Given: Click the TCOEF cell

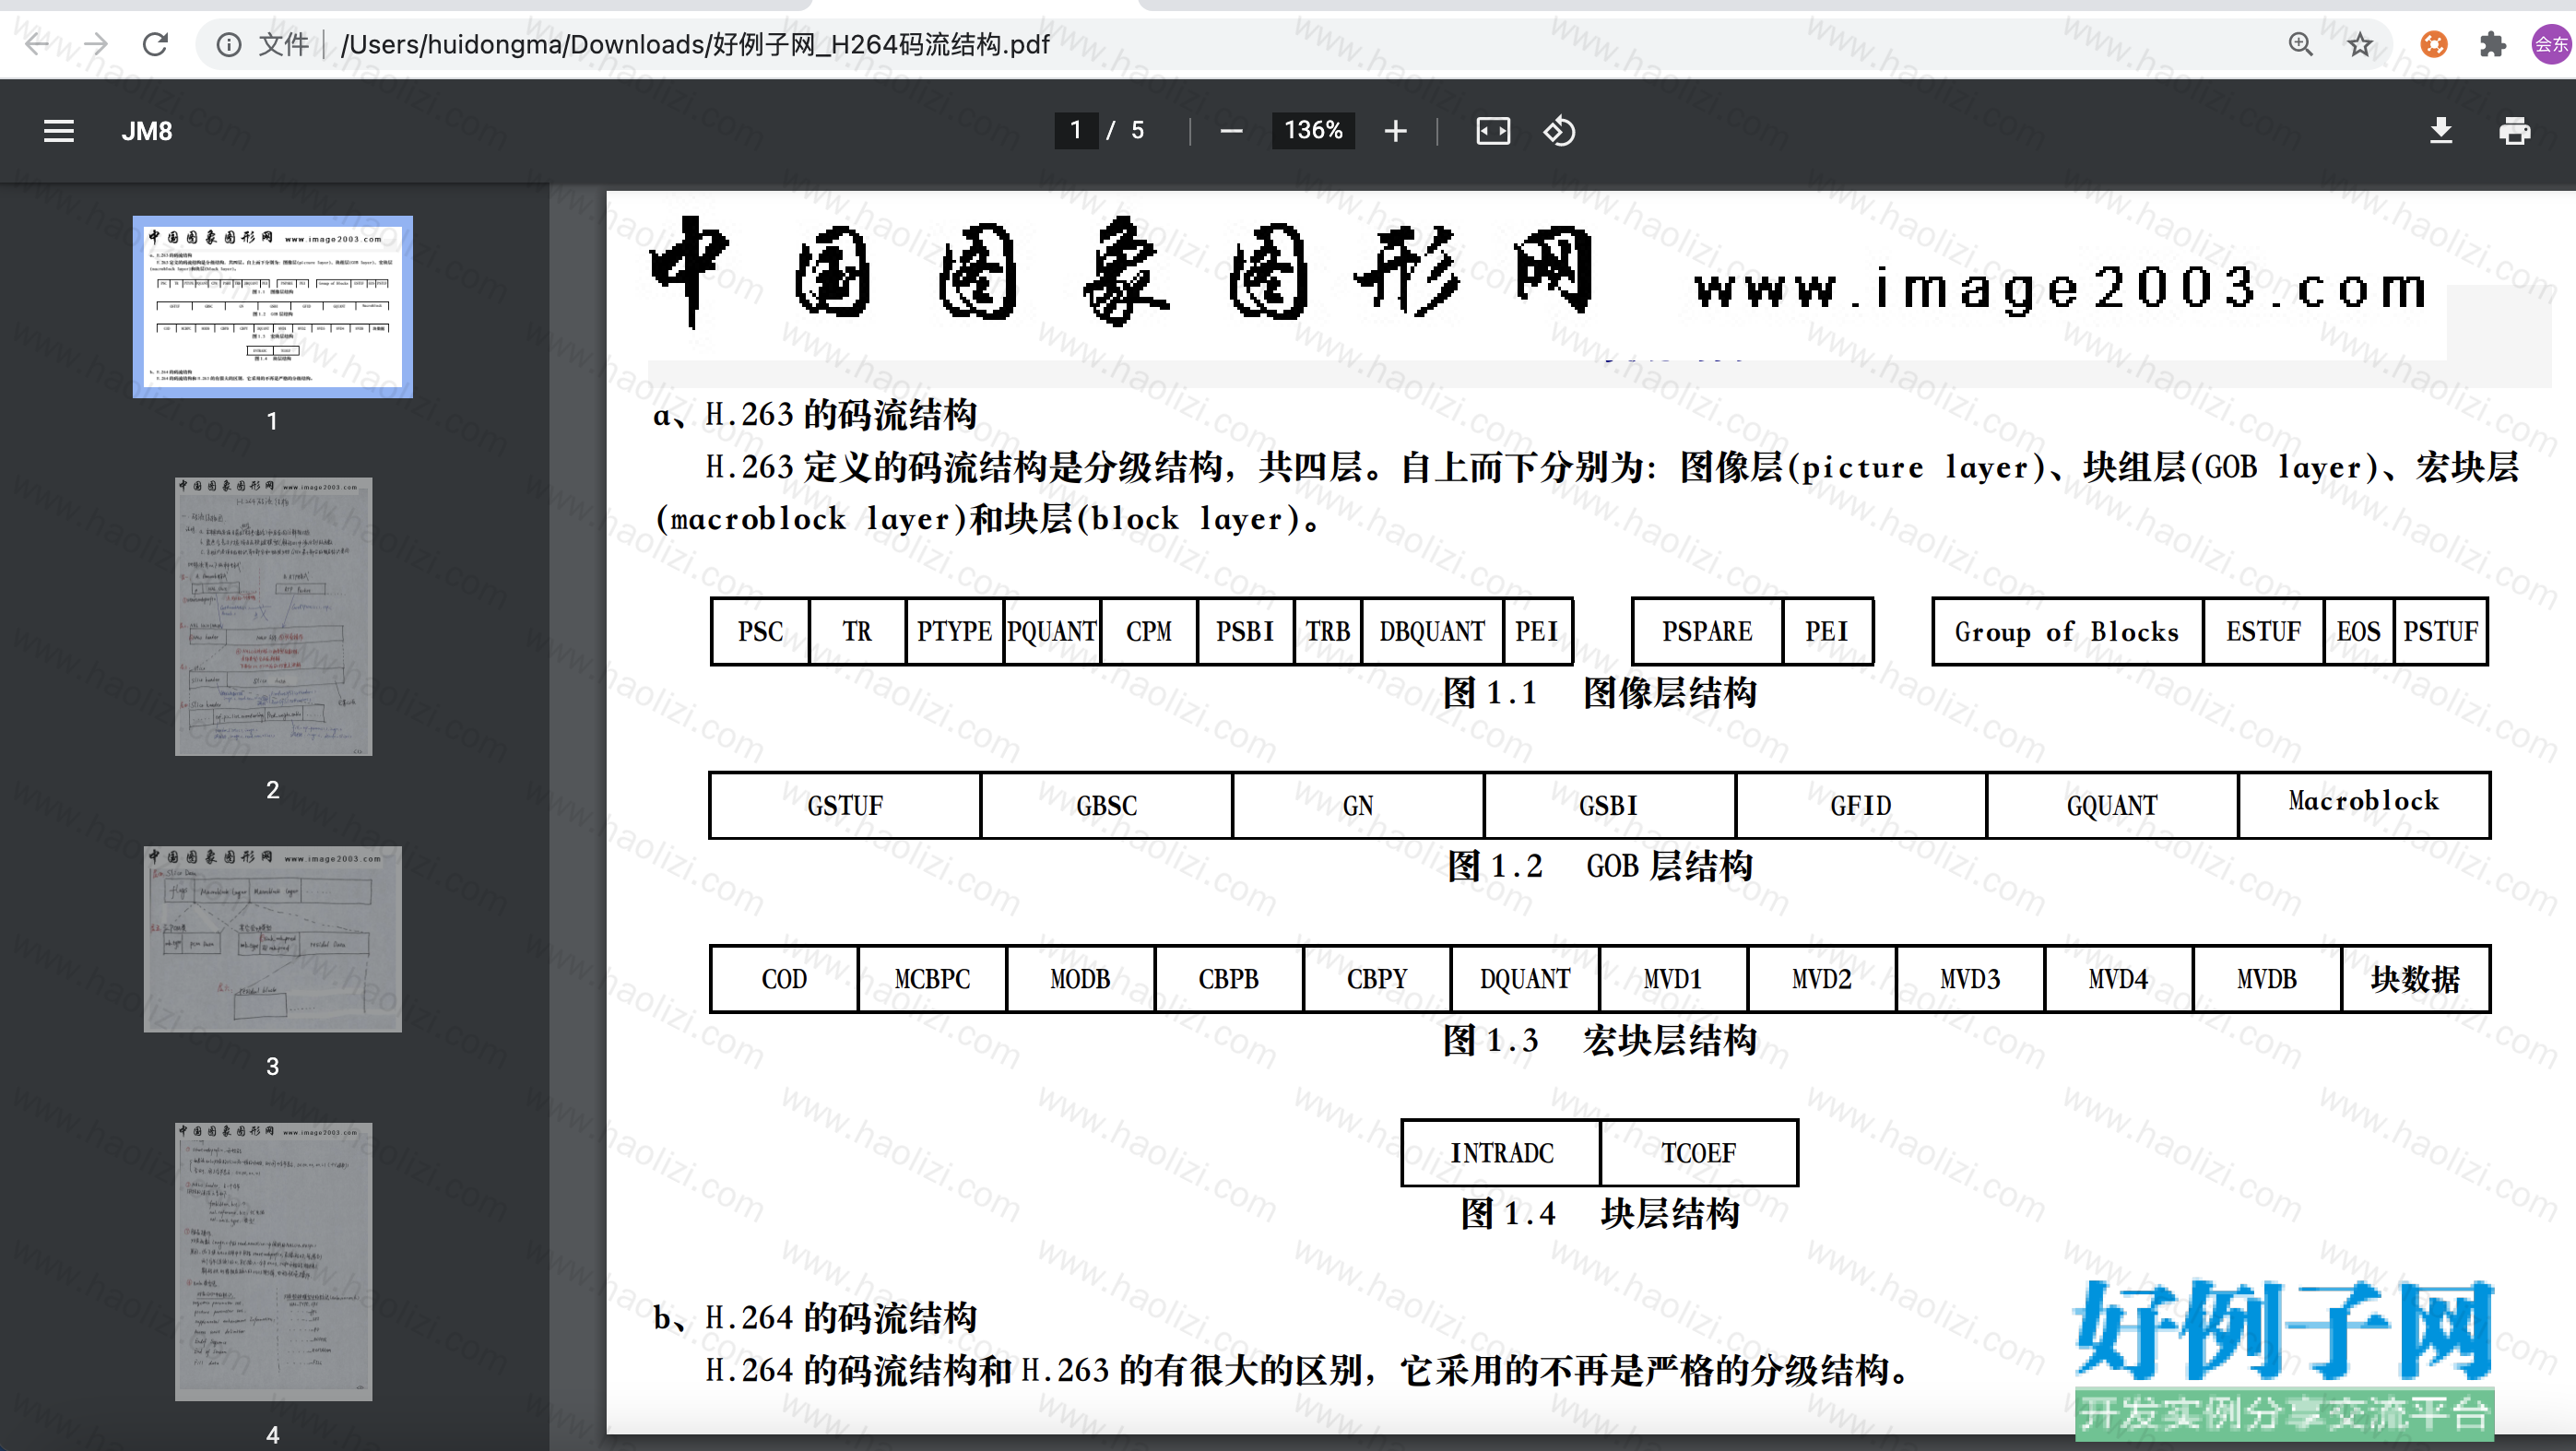Looking at the screenshot, I should pyautogui.click(x=1699, y=1153).
